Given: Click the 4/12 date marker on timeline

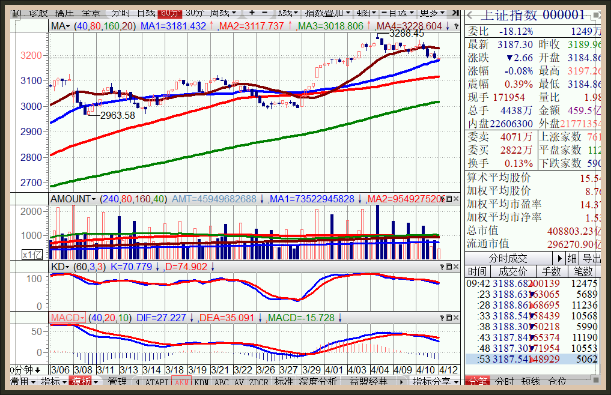Looking at the screenshot, I should click(x=449, y=369).
